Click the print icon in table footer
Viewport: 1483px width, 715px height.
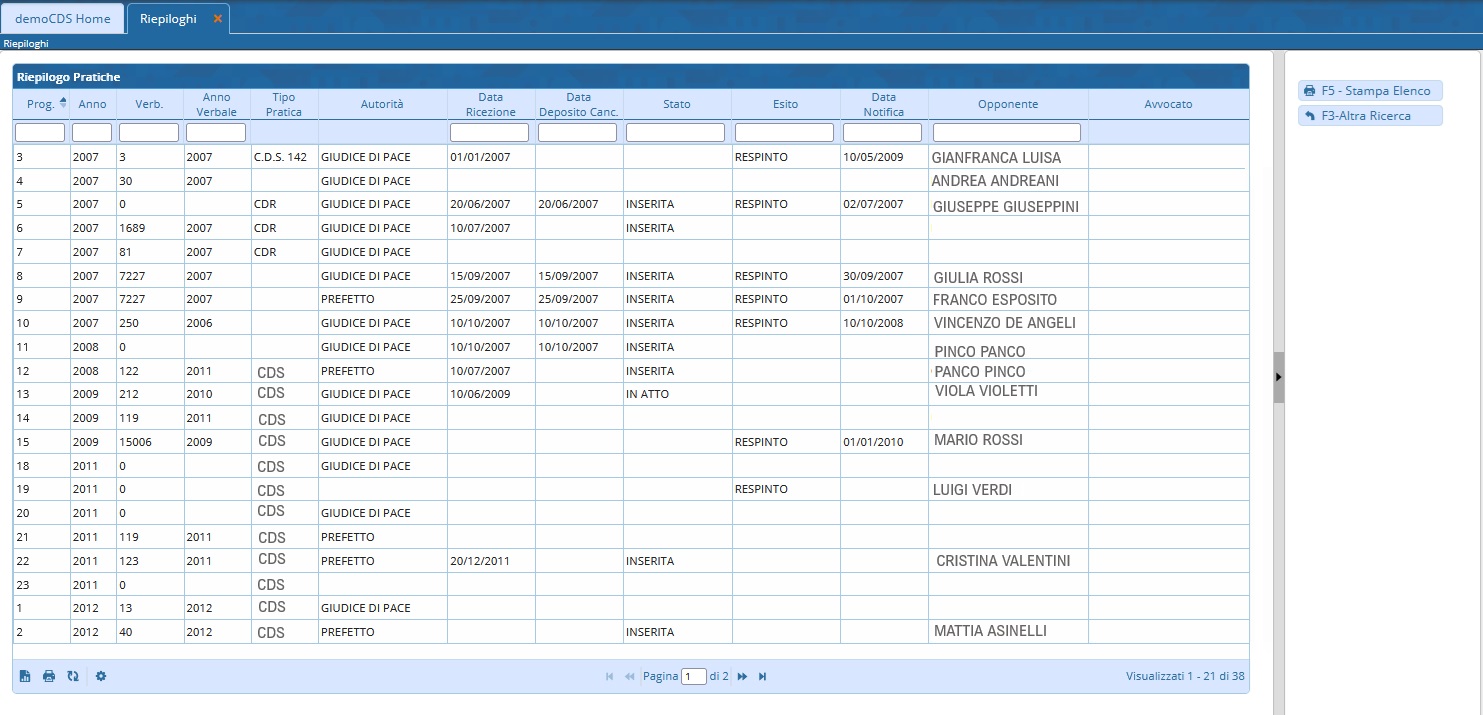pyautogui.click(x=49, y=676)
